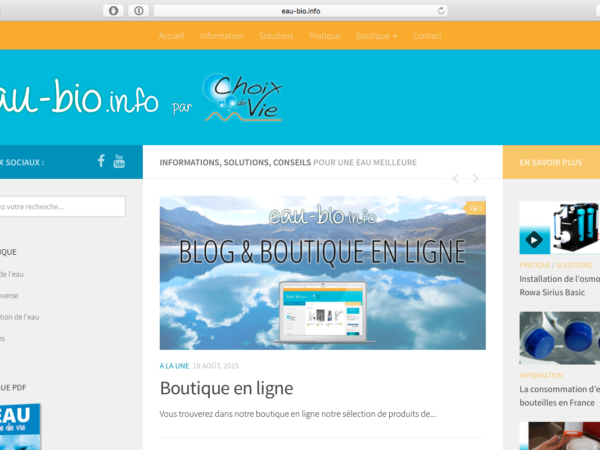600x450 pixels.
Task: Click the eau-bio.info address bar
Action: [300, 11]
